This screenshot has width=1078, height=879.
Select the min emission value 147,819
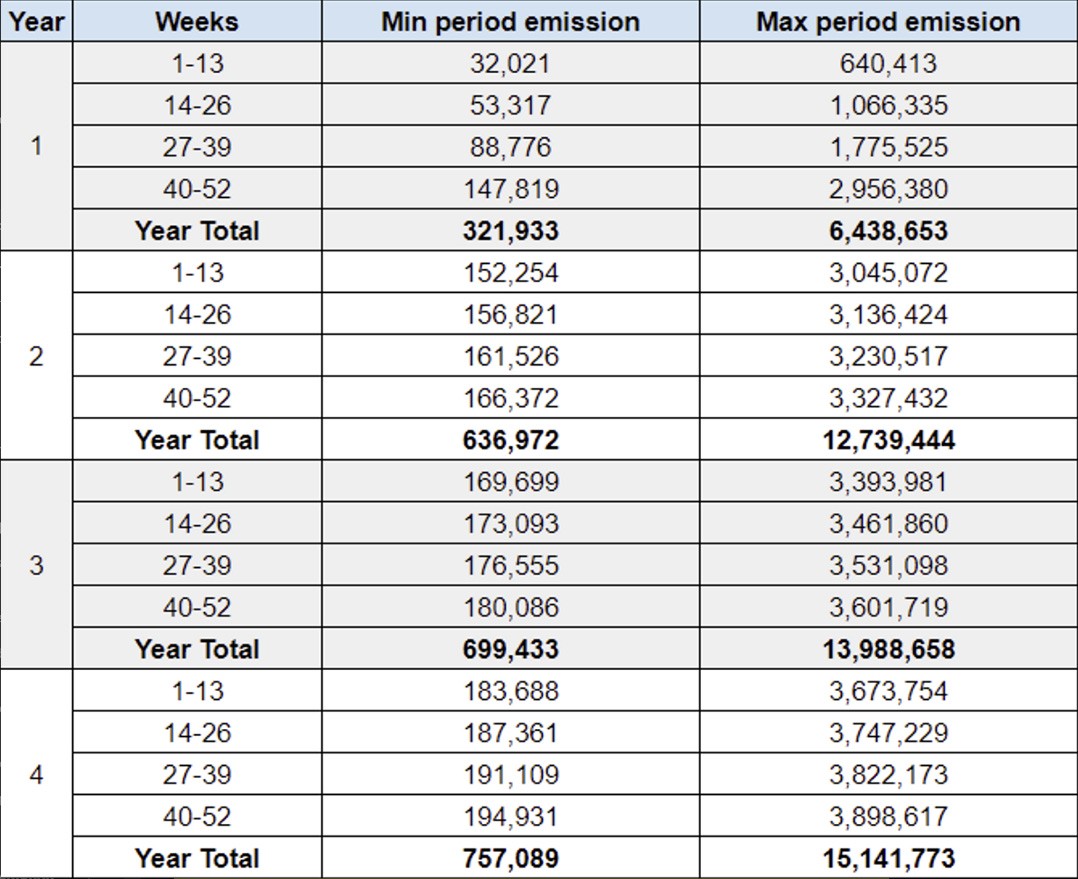pos(510,189)
